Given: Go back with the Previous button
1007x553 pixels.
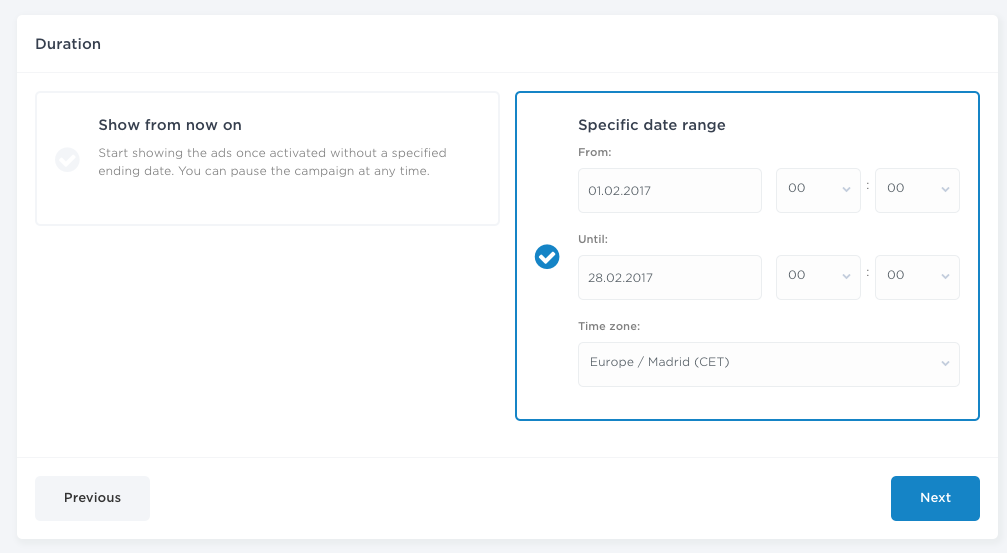Looking at the screenshot, I should (92, 498).
